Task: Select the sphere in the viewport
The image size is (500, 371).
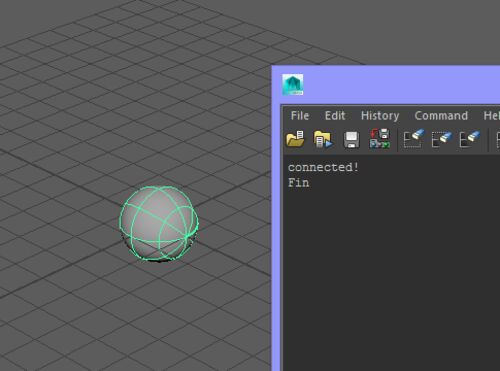Action: coord(159,223)
